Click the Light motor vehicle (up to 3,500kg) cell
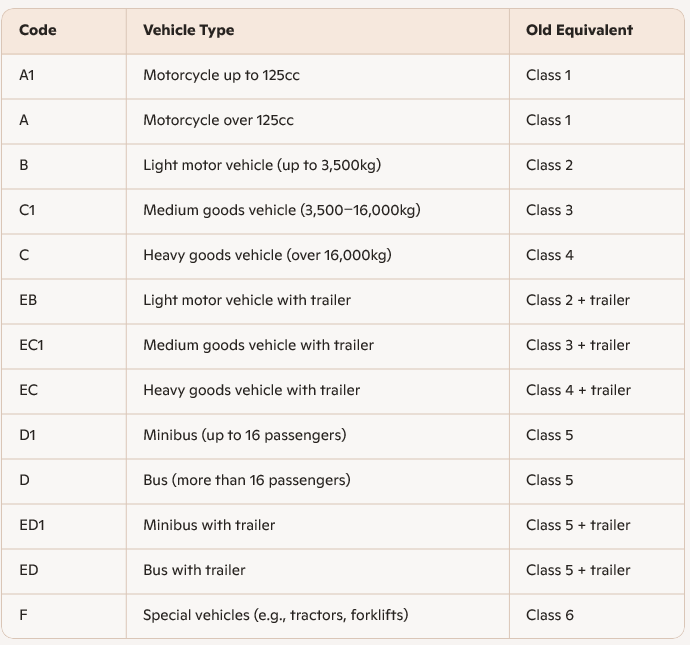 [318, 166]
